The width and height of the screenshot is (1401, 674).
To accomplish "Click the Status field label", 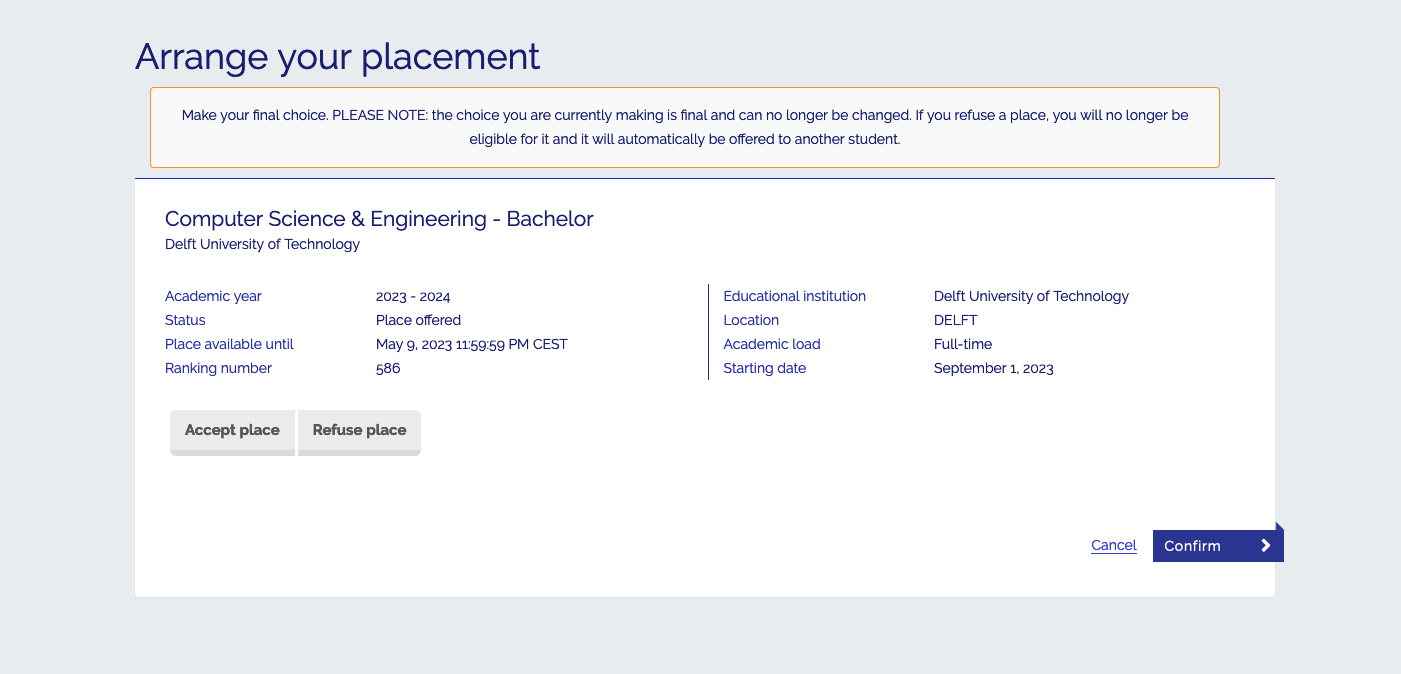I will click(185, 320).
